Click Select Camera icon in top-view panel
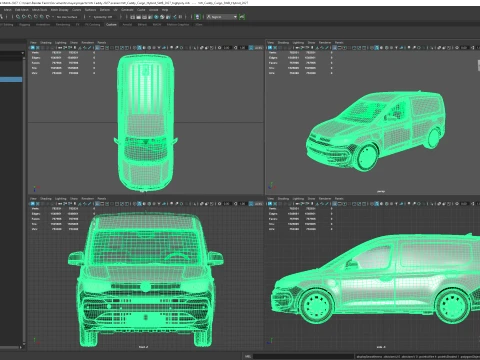Screen dimensions: 480x360 point(32,48)
